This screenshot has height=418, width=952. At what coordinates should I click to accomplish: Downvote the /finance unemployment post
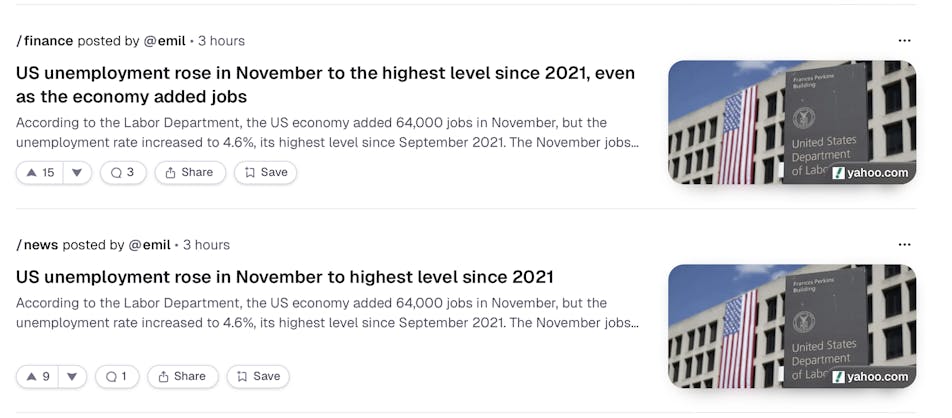(77, 172)
